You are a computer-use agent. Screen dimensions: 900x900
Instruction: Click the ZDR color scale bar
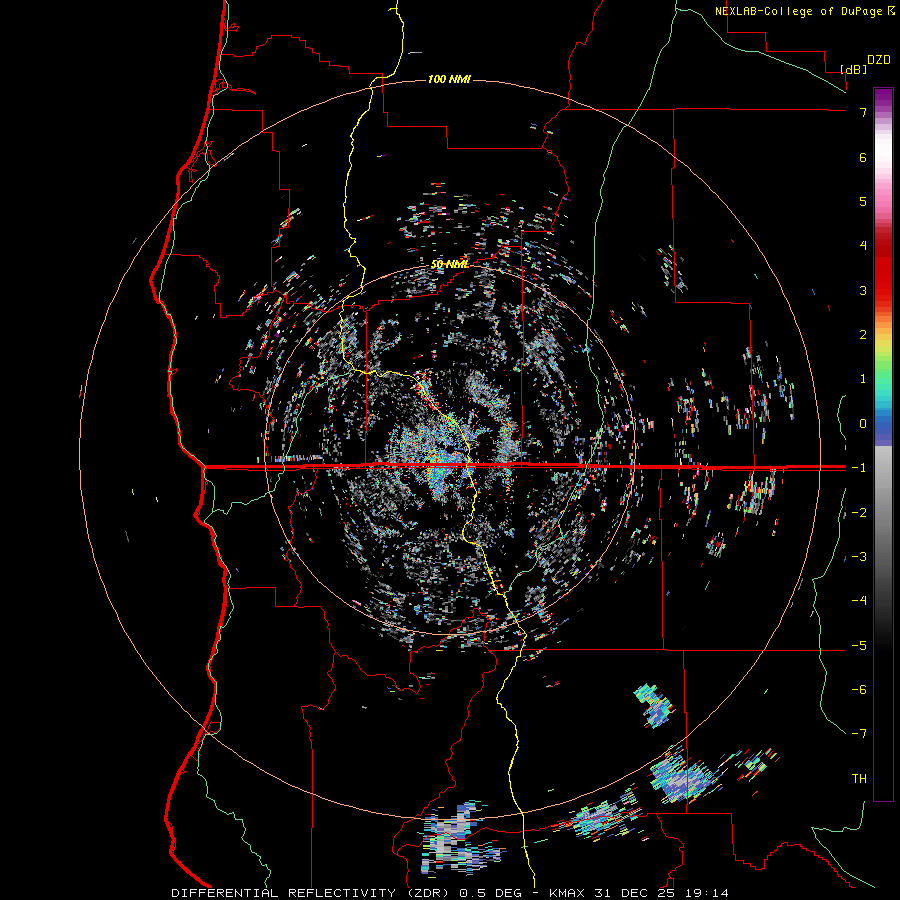click(x=883, y=444)
